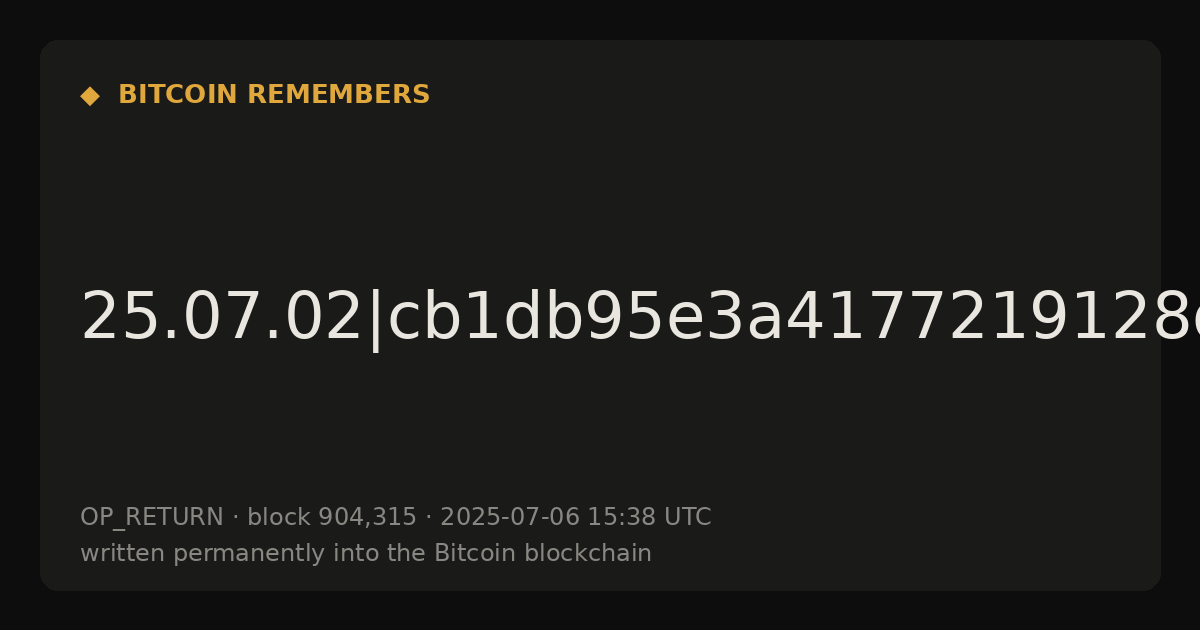The width and height of the screenshot is (1200, 630).
Task: Click the words Bitcoin blockchain in the caption
Action: pyautogui.click(x=543, y=554)
